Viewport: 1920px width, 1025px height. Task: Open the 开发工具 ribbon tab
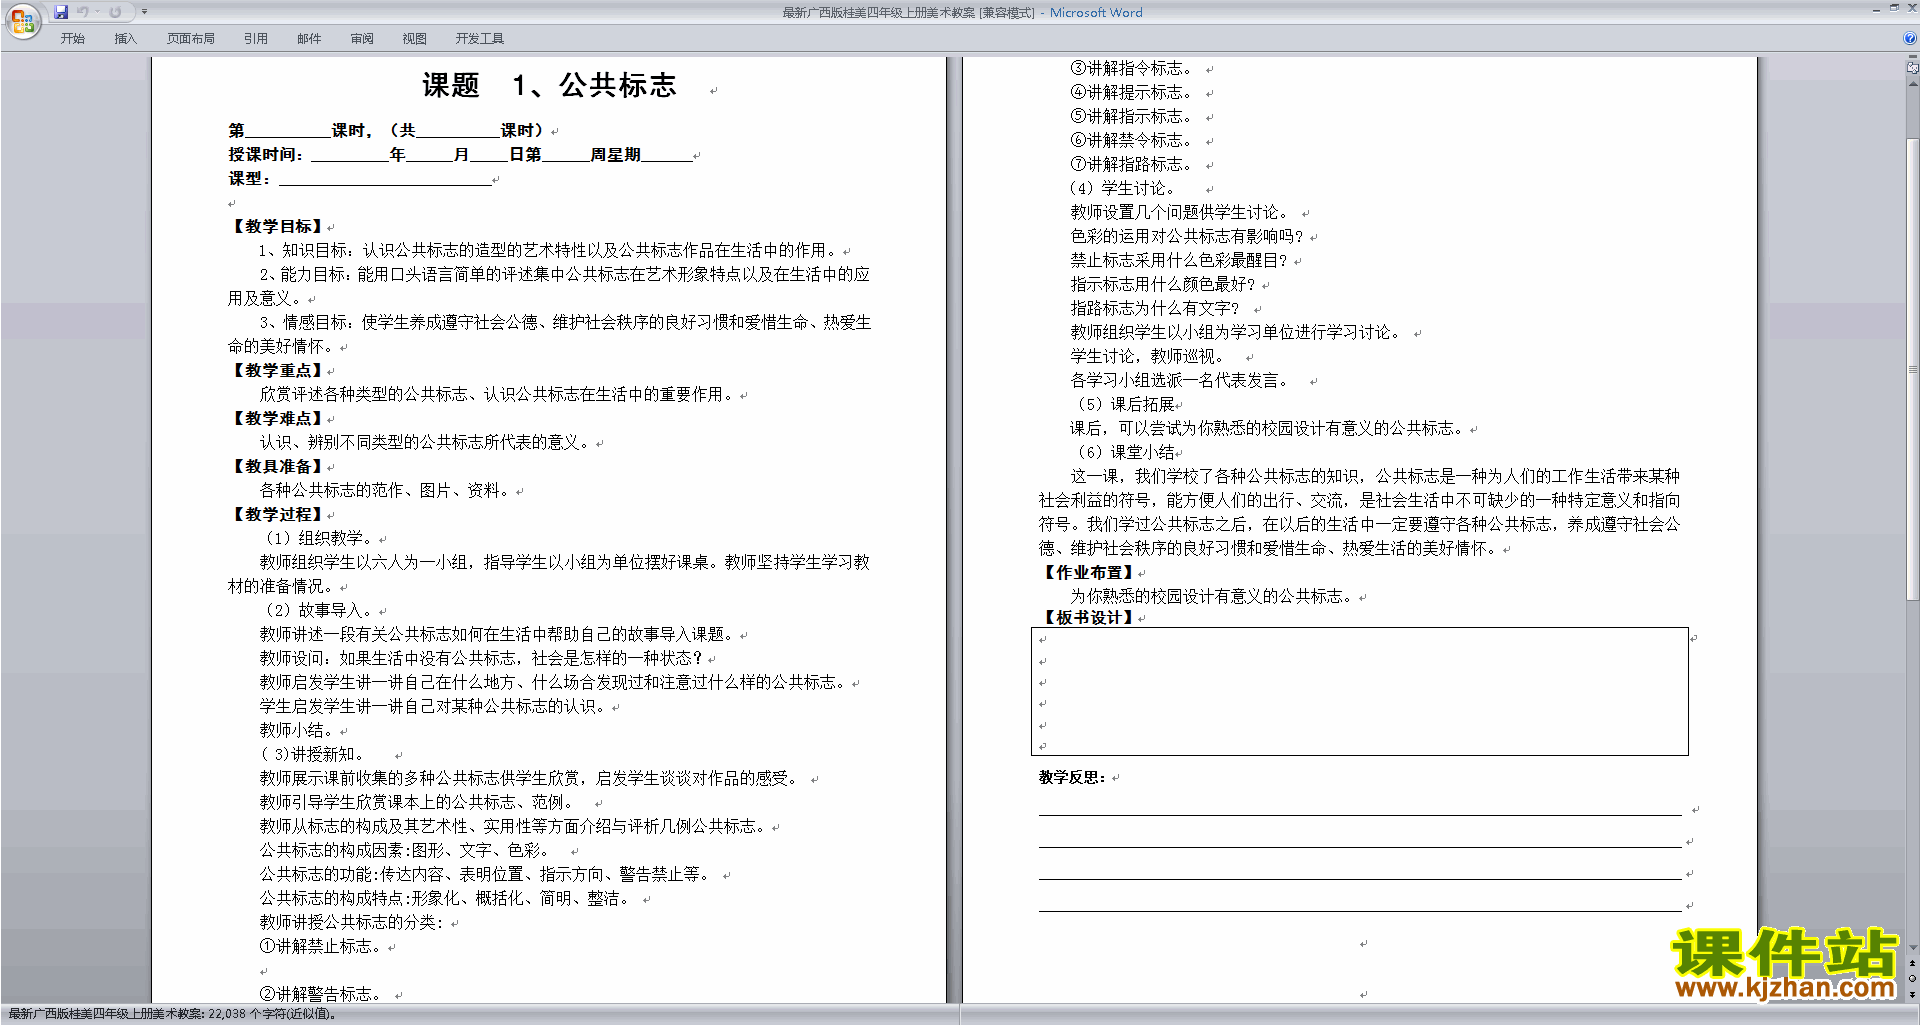[480, 39]
